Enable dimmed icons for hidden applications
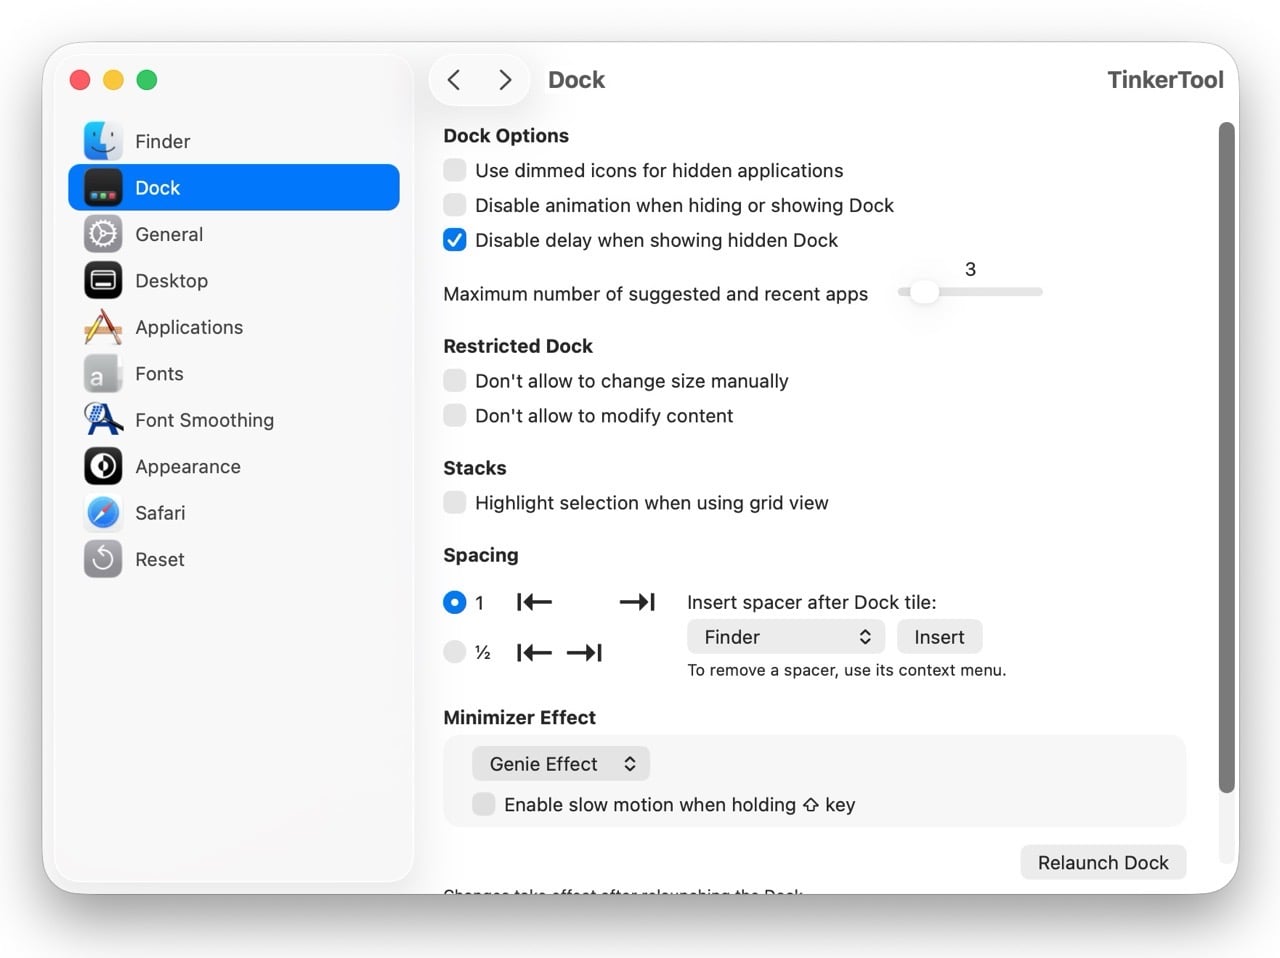 coord(455,170)
